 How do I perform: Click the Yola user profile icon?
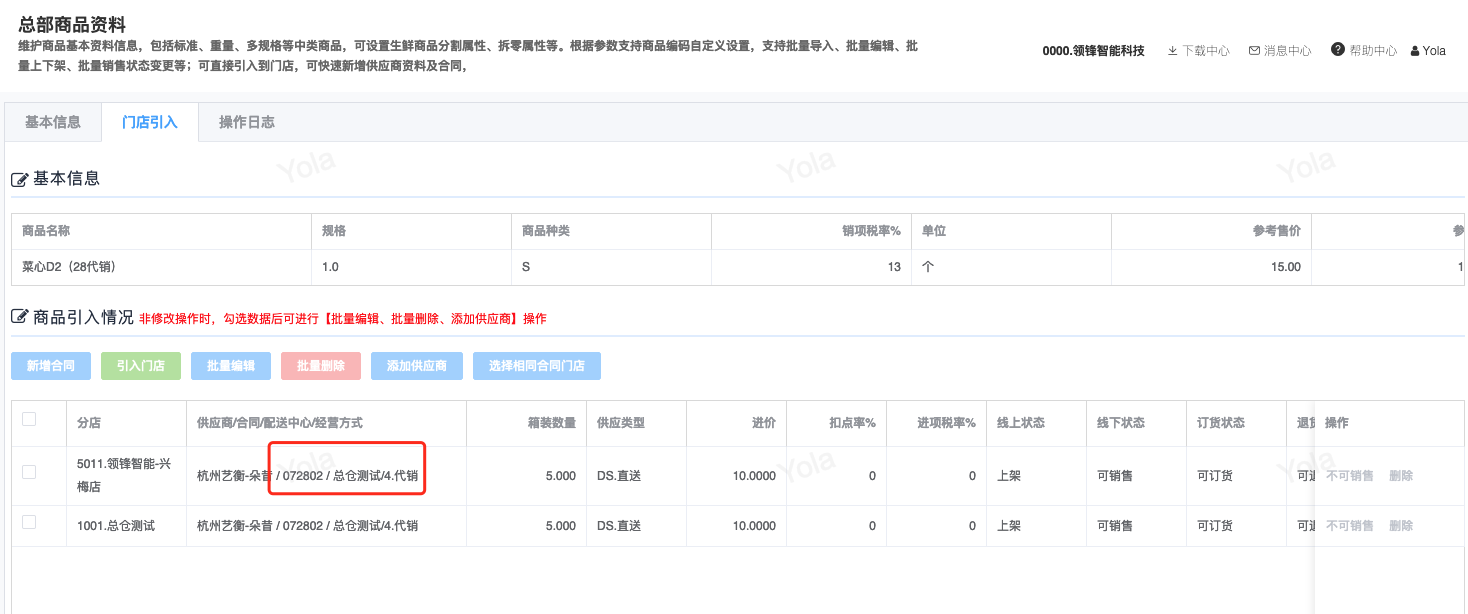[x=1414, y=51]
